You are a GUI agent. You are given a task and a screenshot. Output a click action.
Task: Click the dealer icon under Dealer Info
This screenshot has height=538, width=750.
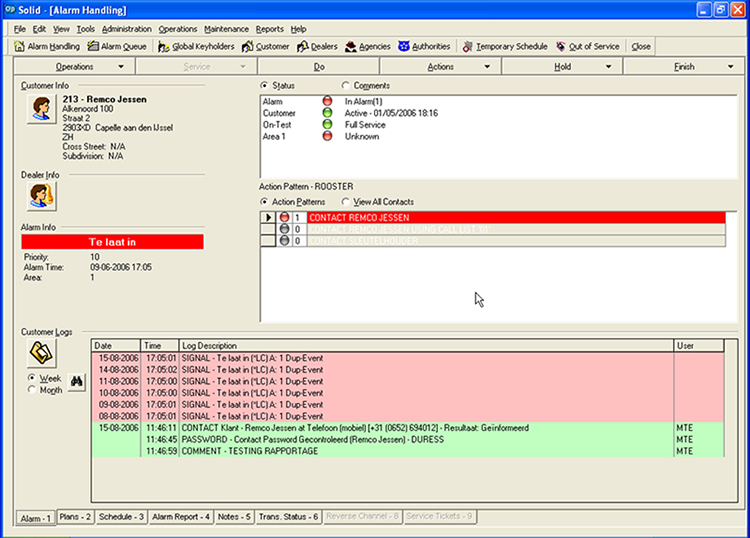tap(40, 197)
